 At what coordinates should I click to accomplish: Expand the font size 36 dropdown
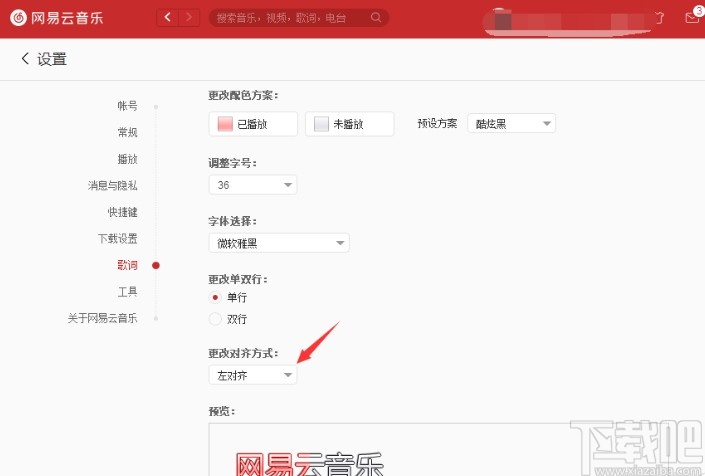pos(253,185)
